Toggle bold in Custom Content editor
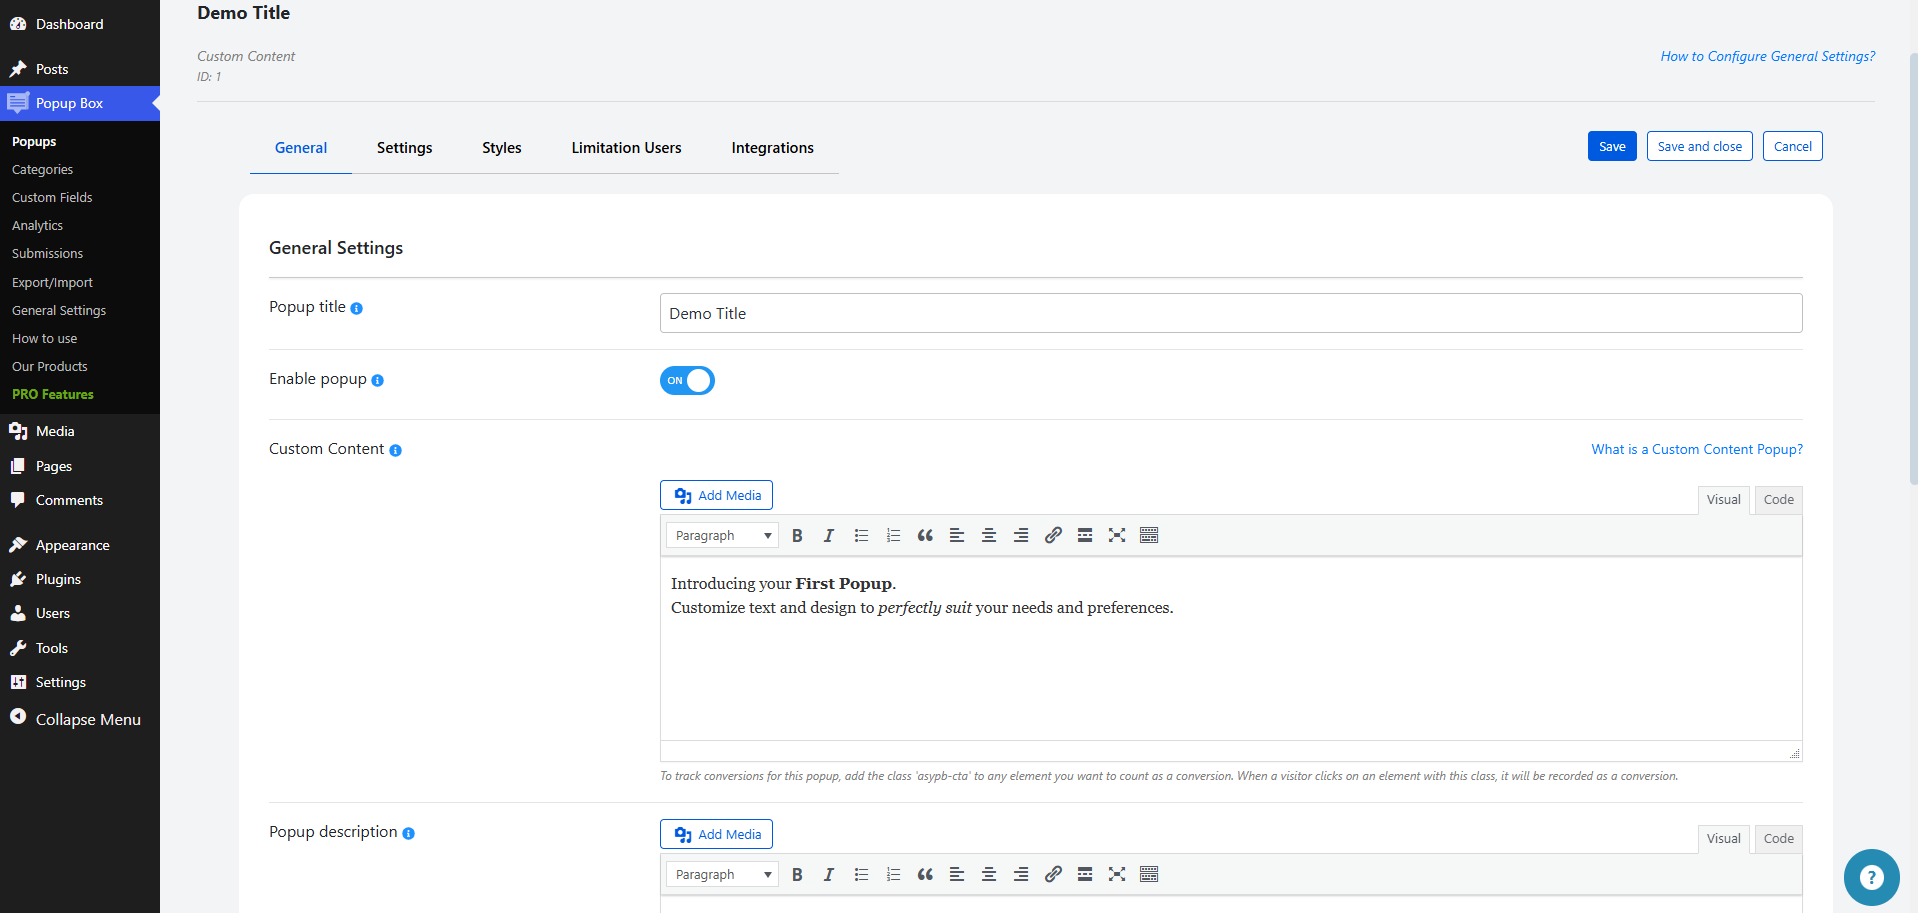This screenshot has height=913, width=1918. [x=797, y=536]
